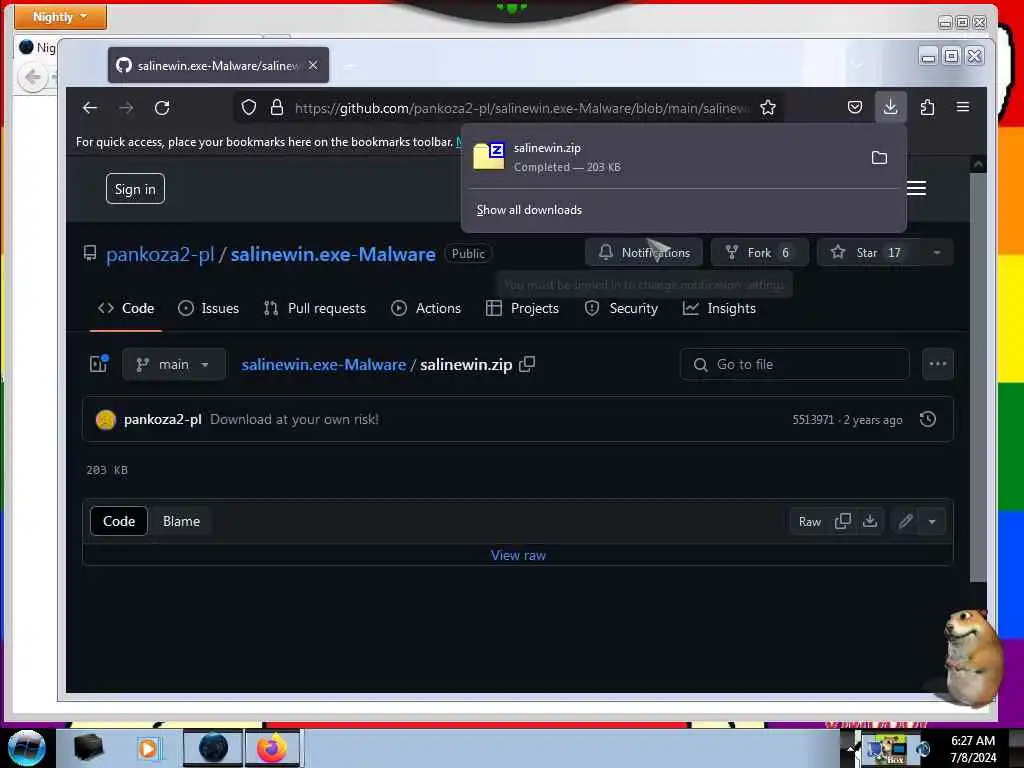Open commit hash 5513971
The image size is (1024, 768).
point(812,420)
